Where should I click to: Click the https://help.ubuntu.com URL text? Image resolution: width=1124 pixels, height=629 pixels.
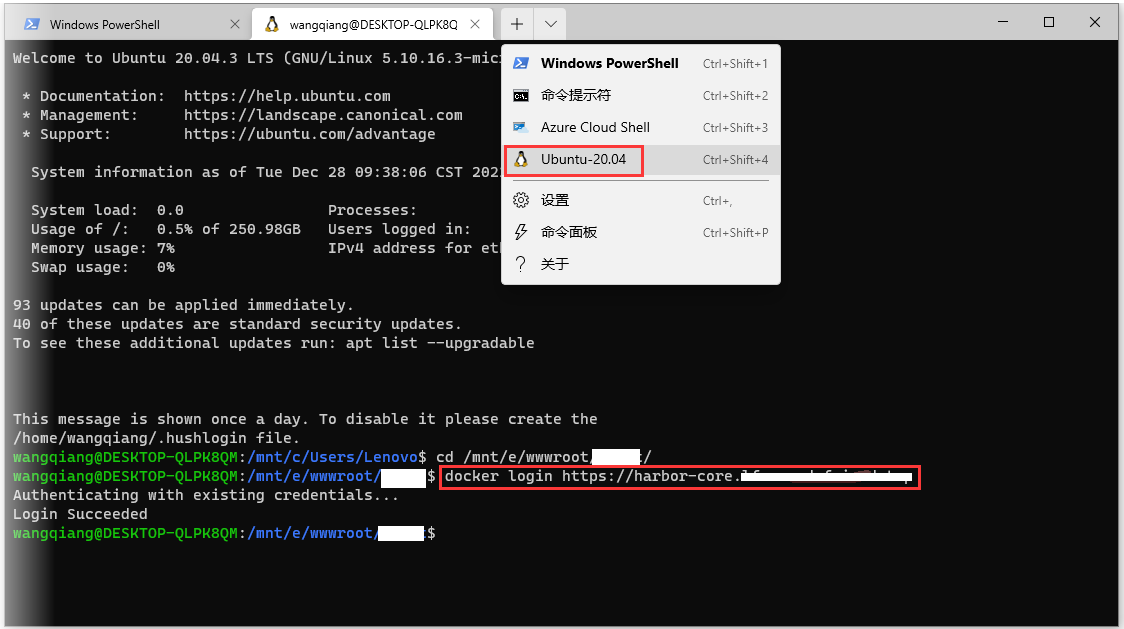click(x=287, y=96)
